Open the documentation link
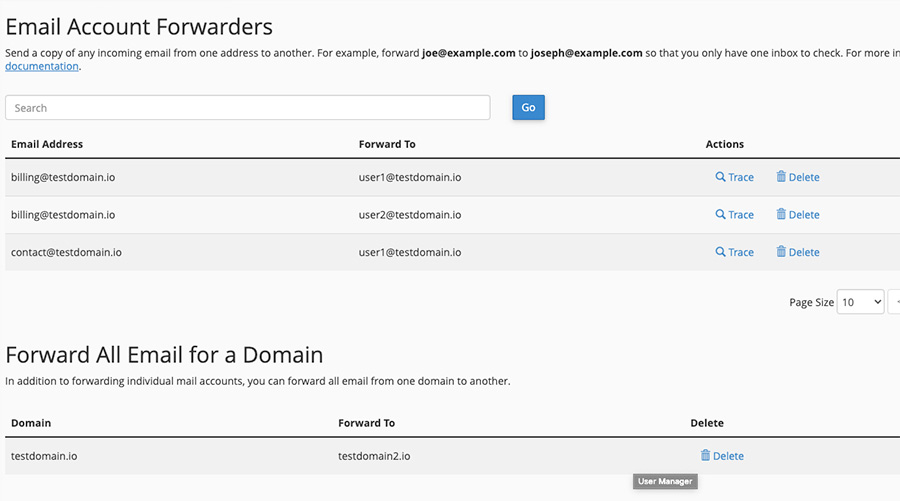900x501 pixels. pyautogui.click(x=42, y=67)
